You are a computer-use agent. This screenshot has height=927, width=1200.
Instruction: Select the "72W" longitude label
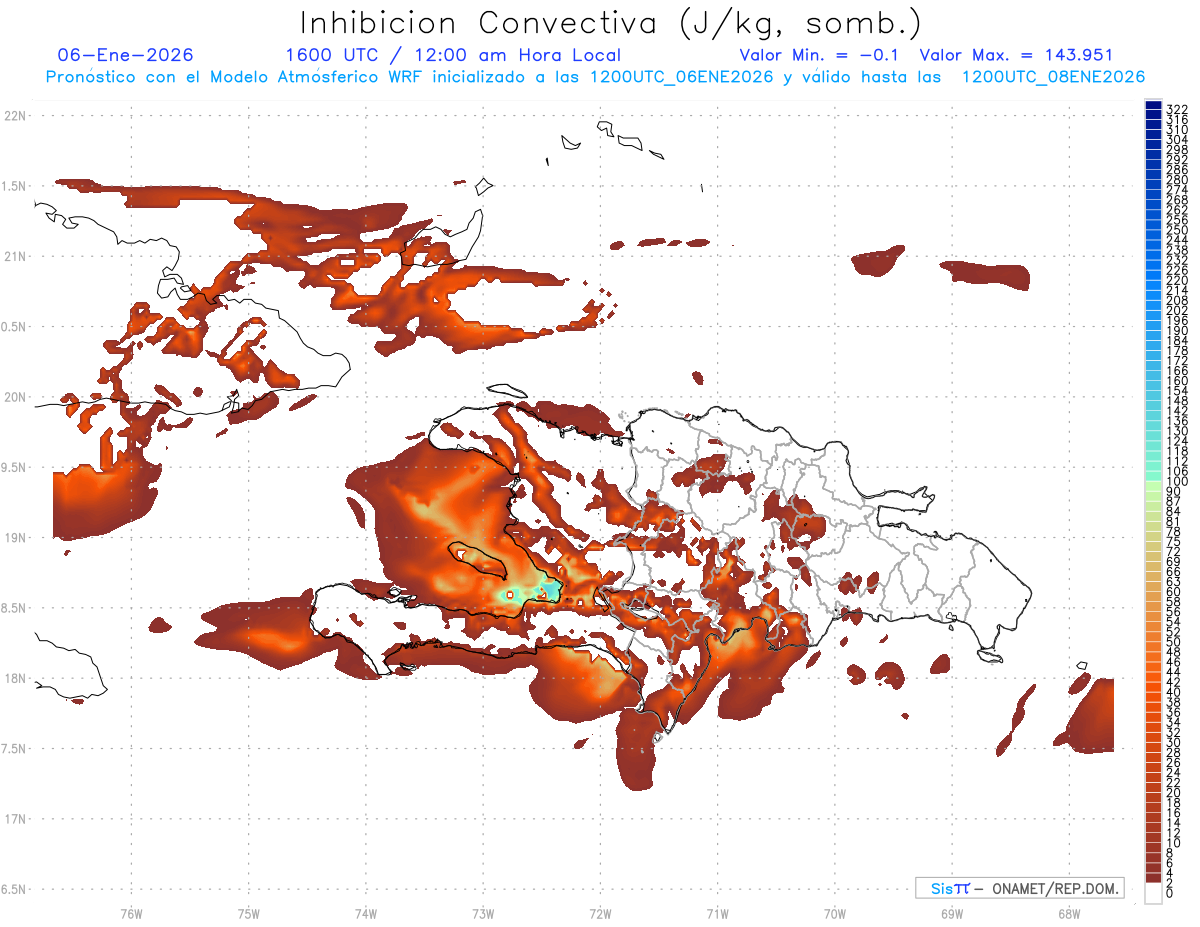click(x=600, y=913)
